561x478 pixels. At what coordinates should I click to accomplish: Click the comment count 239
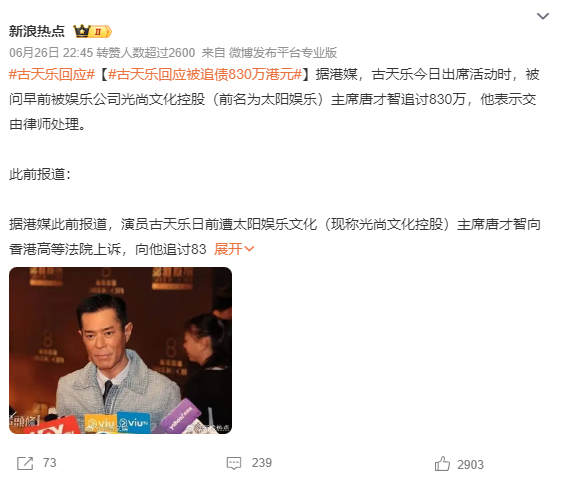tap(262, 463)
